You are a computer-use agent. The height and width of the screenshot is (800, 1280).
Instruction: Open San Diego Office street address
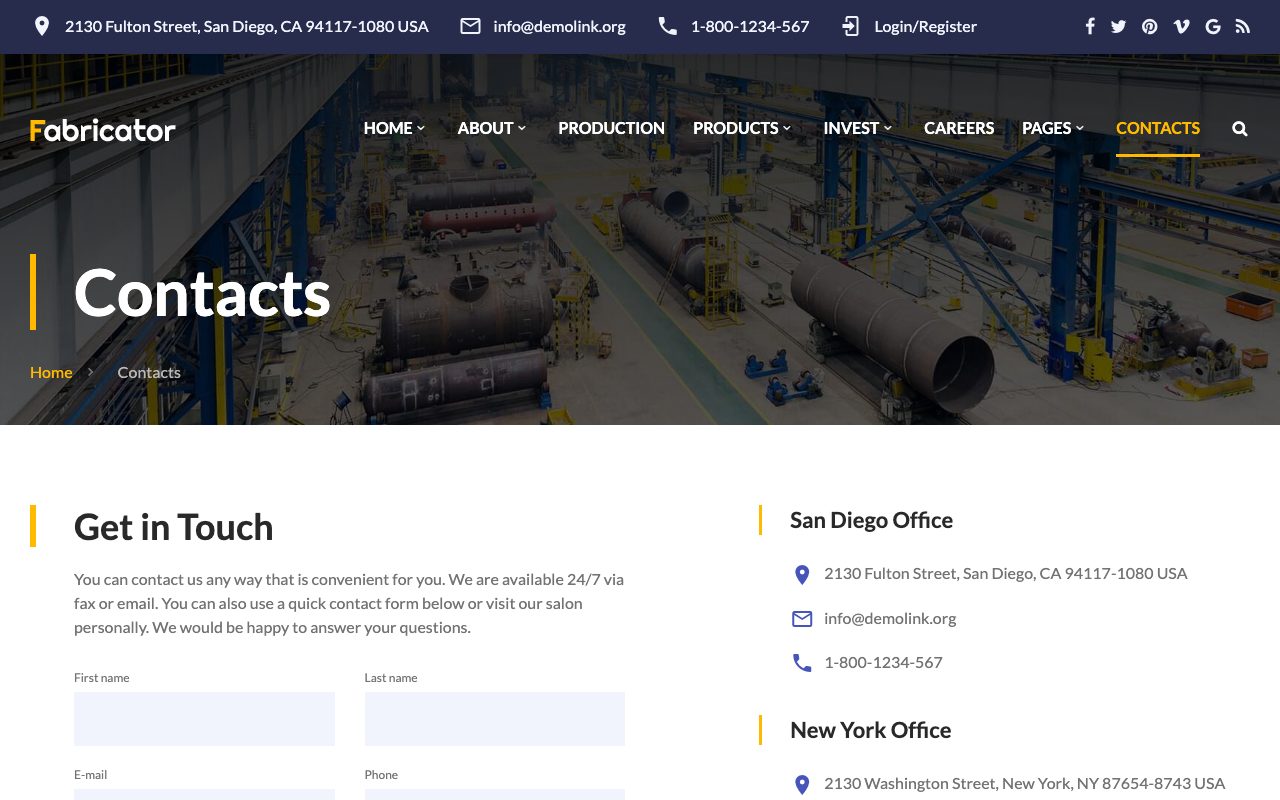[1006, 573]
